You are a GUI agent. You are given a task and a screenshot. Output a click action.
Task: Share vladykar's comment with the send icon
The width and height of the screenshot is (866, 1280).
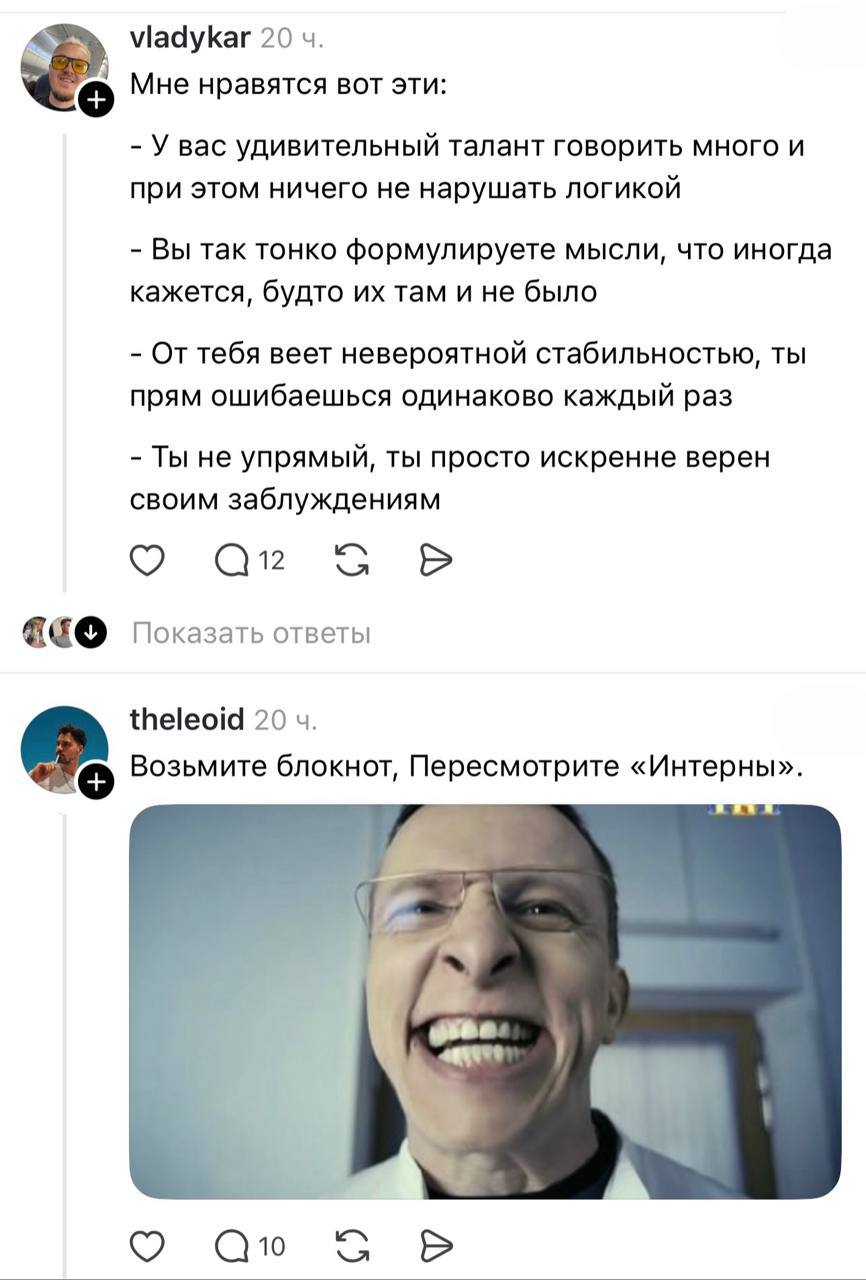436,564
